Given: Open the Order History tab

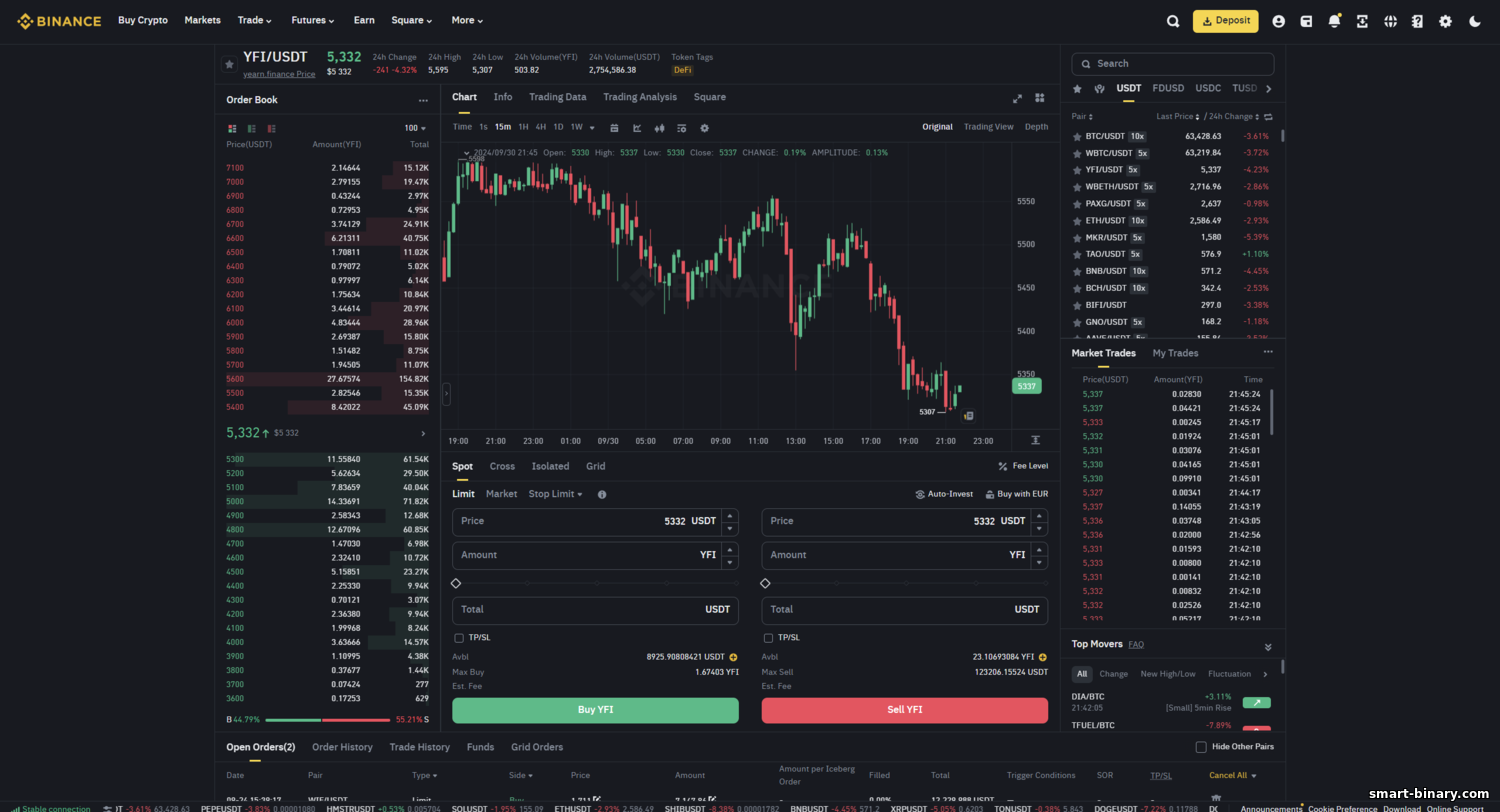Looking at the screenshot, I should click(x=342, y=747).
